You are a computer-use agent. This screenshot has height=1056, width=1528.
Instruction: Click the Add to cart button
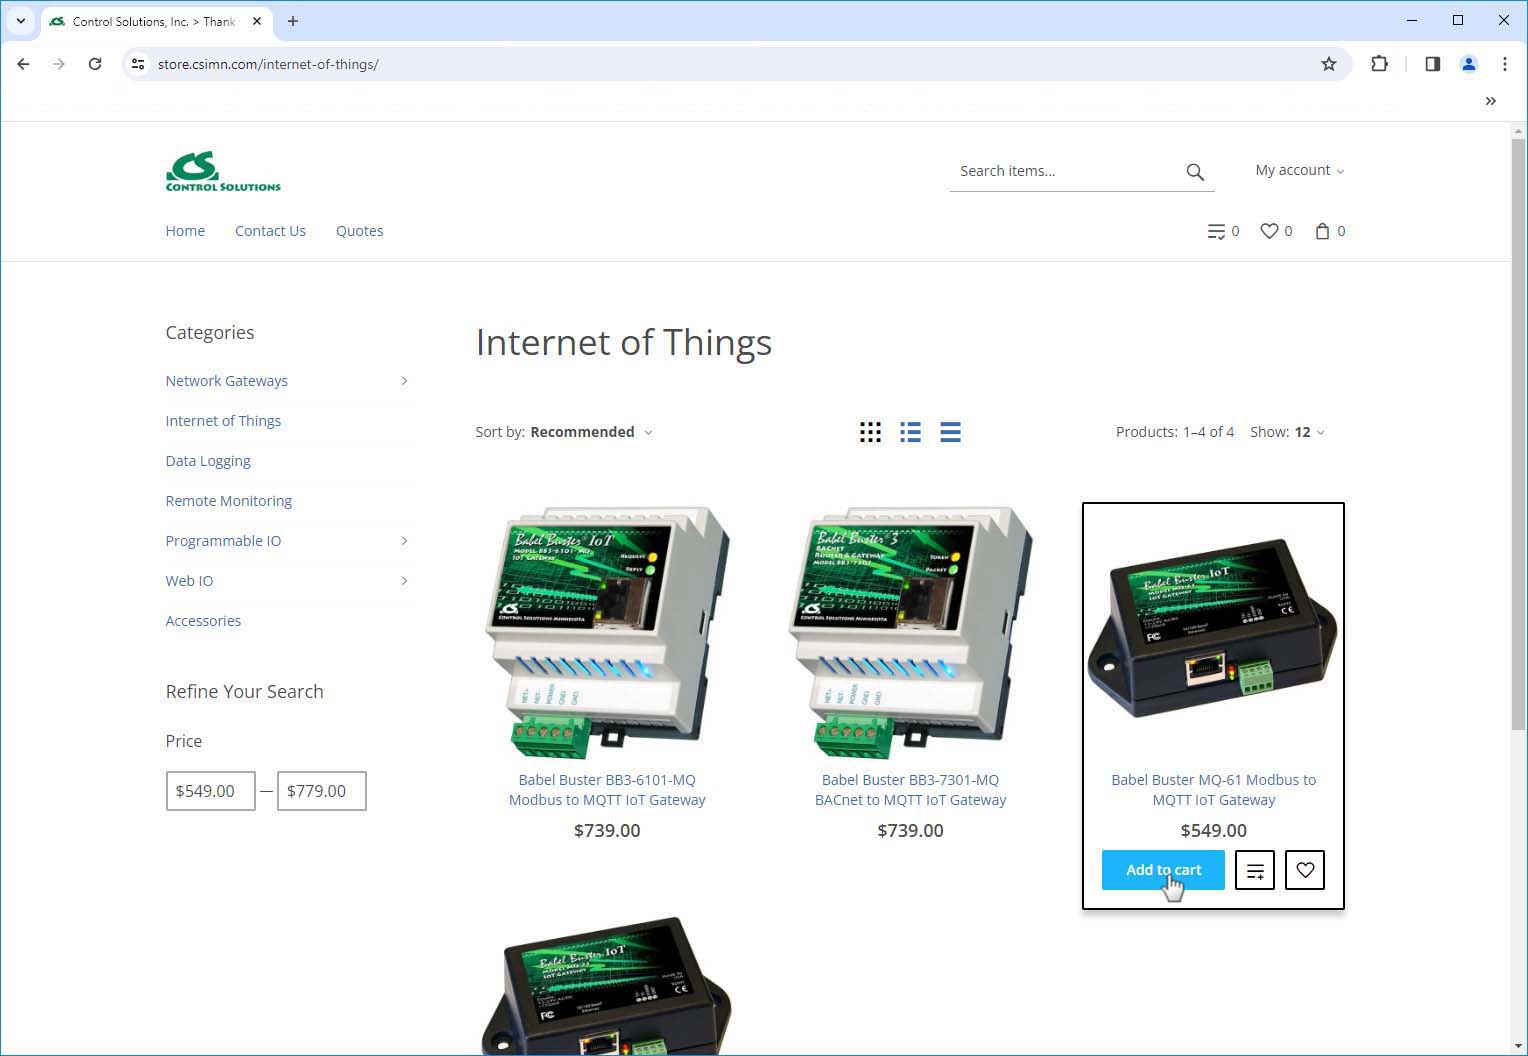point(1163,870)
